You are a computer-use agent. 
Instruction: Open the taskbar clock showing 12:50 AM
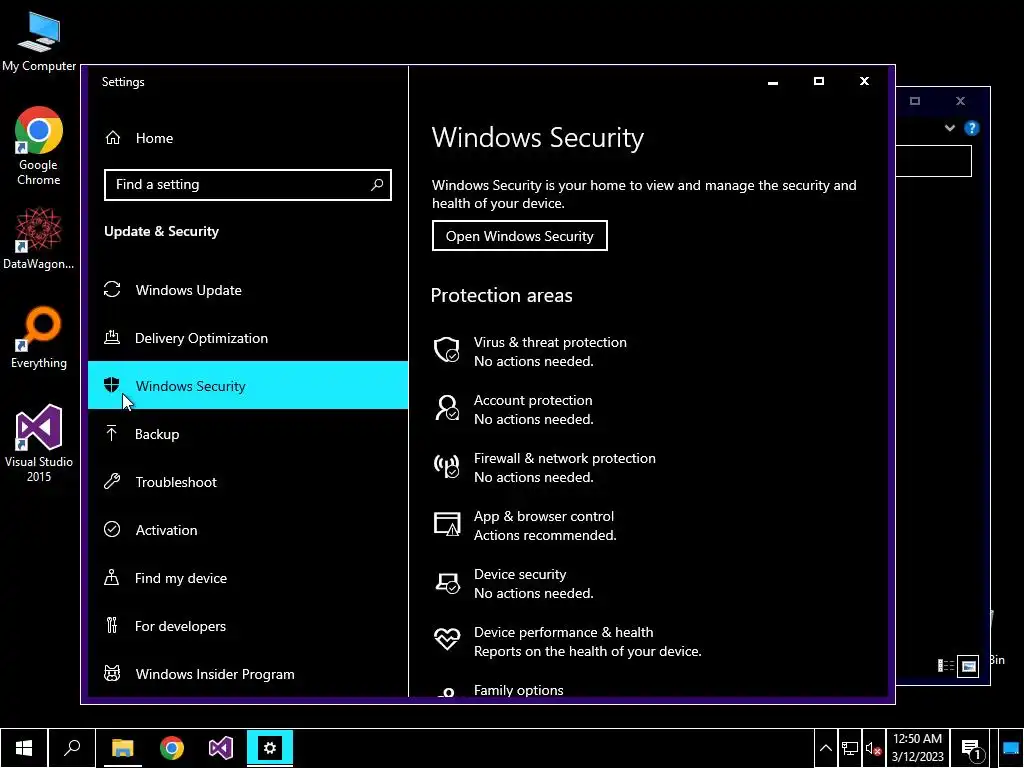click(918, 748)
